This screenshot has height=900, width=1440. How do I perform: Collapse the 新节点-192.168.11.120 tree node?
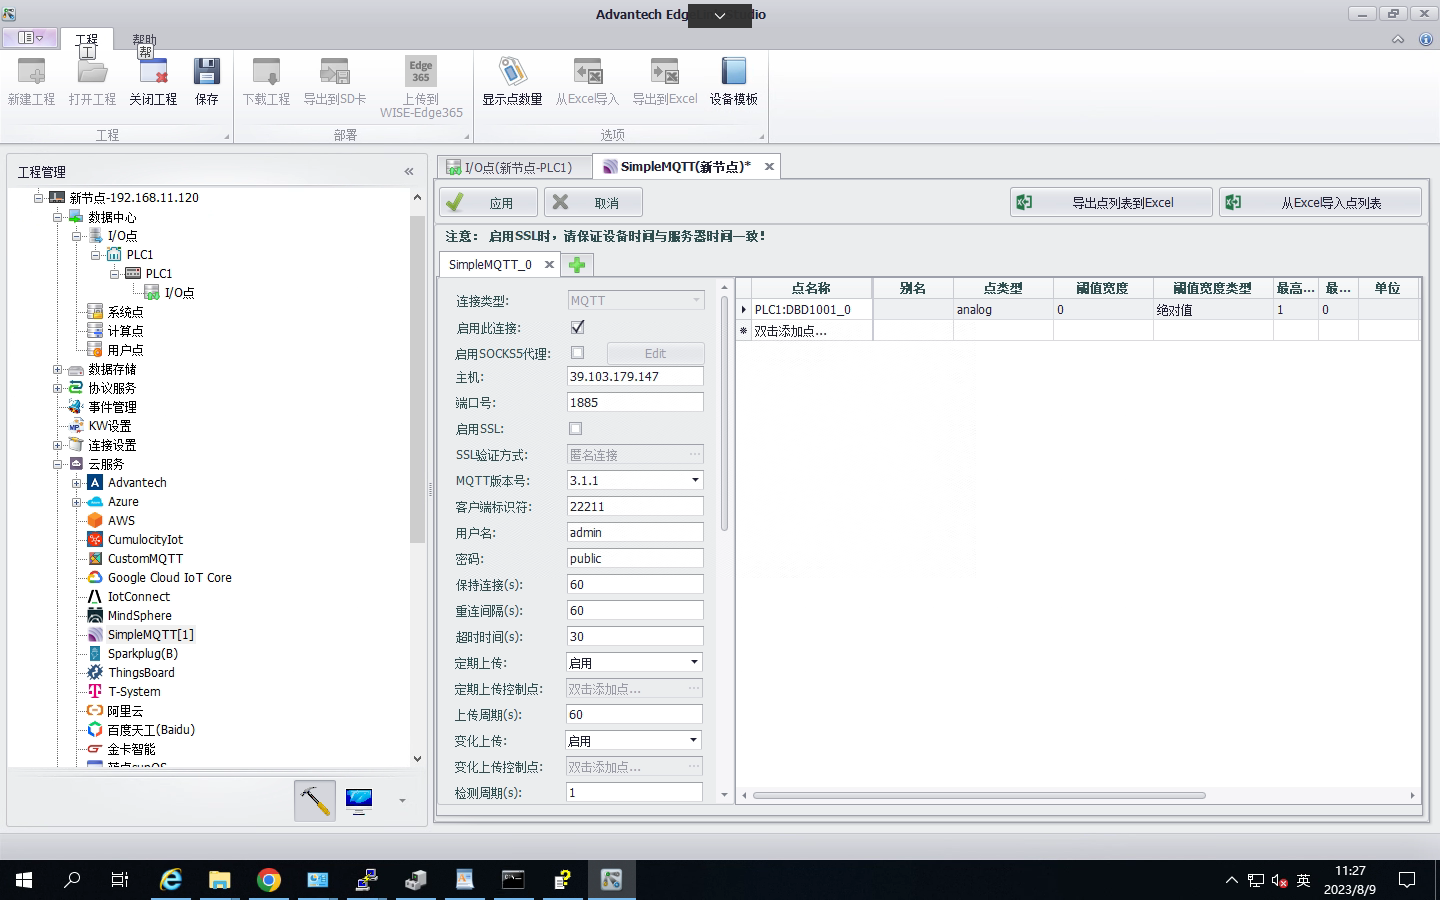[38, 197]
